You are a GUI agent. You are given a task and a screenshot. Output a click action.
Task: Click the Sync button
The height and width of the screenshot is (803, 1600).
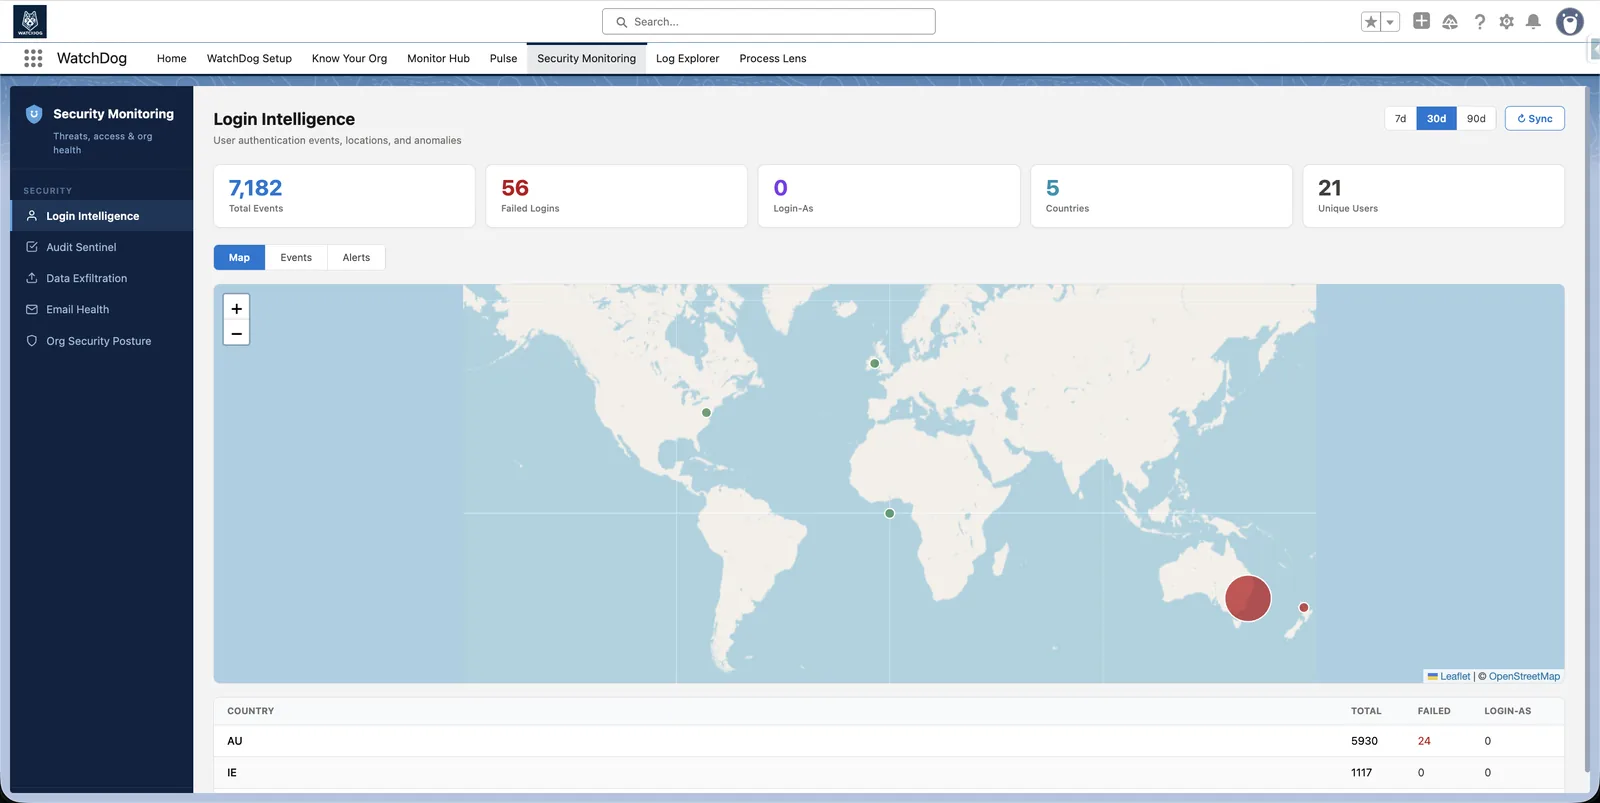pos(1534,118)
